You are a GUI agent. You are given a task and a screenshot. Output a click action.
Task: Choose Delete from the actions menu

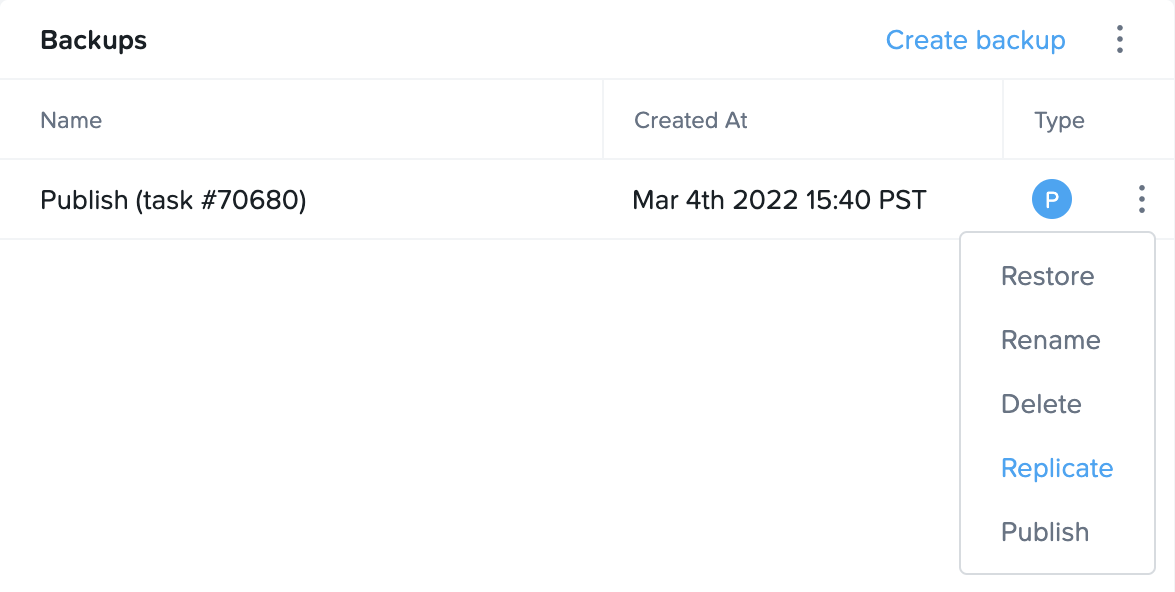point(1041,404)
